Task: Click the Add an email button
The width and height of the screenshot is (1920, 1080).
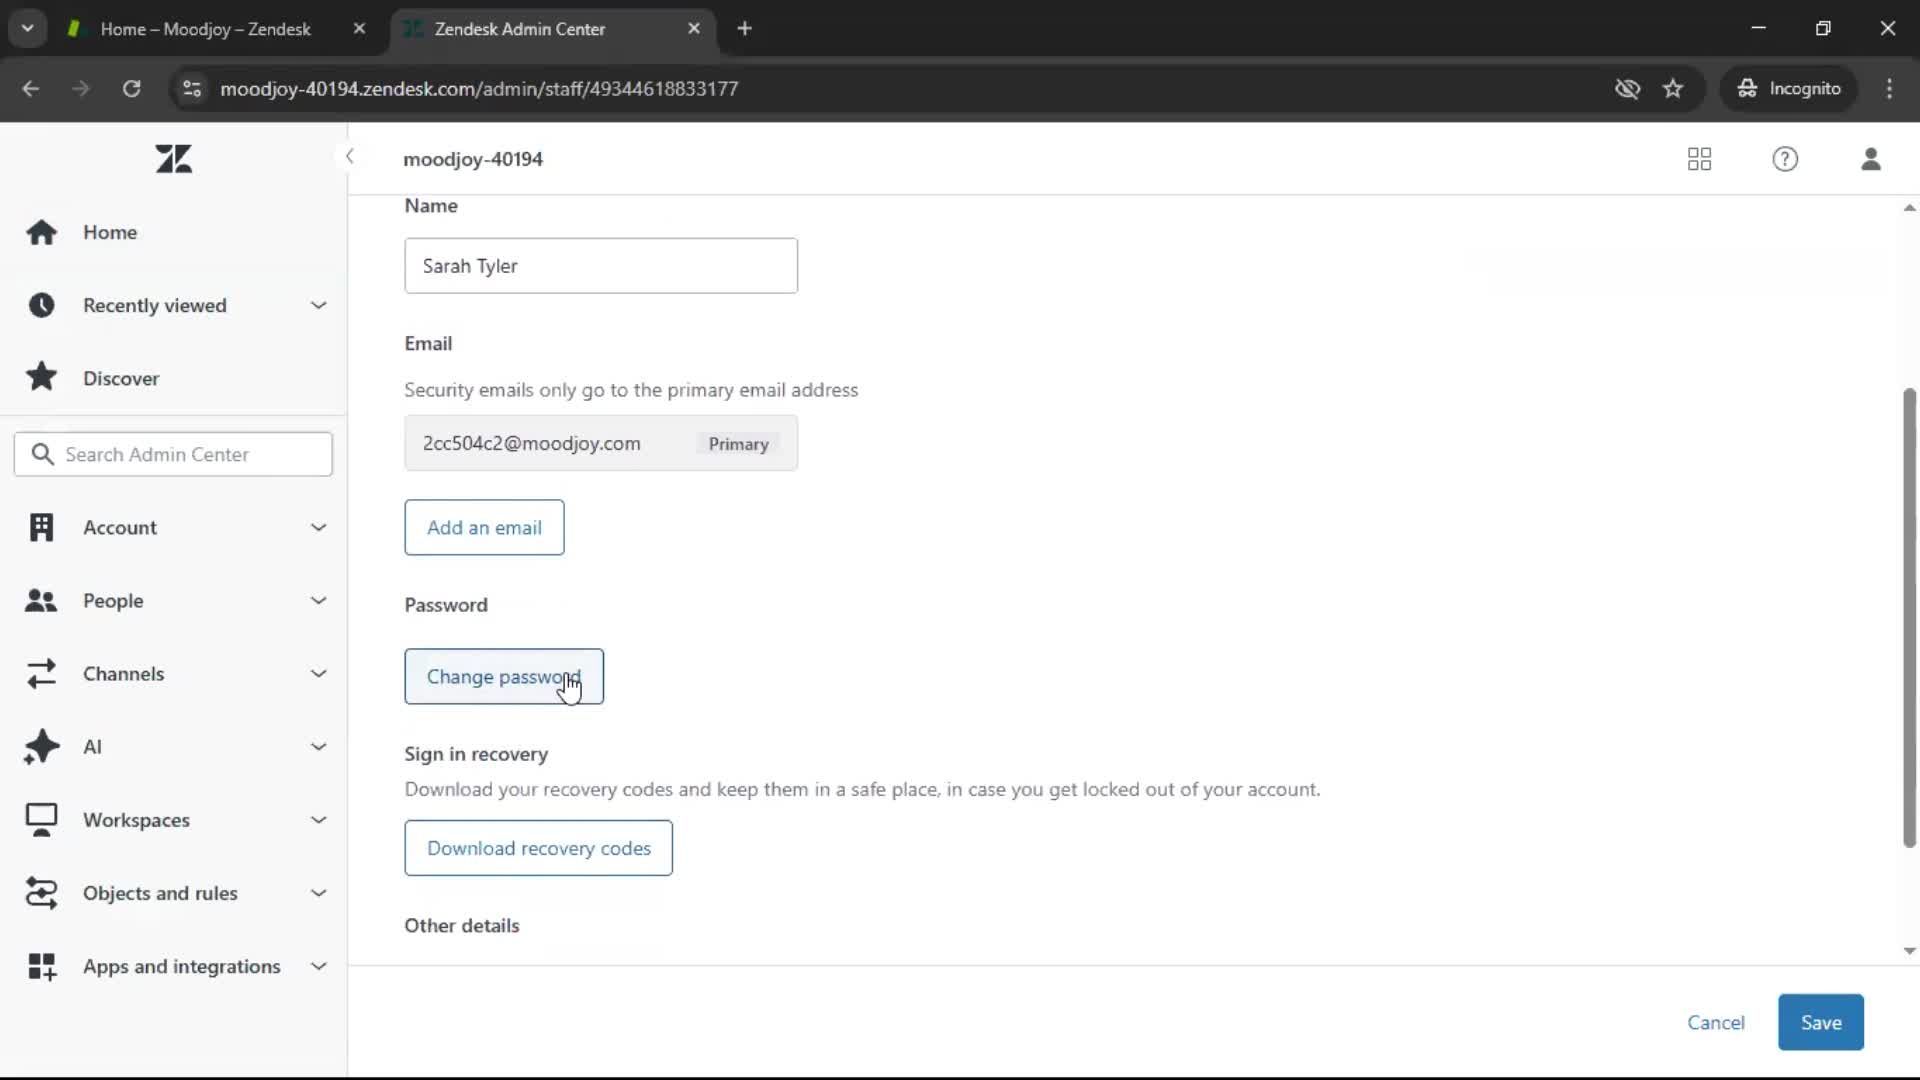Action: pyautogui.click(x=484, y=527)
